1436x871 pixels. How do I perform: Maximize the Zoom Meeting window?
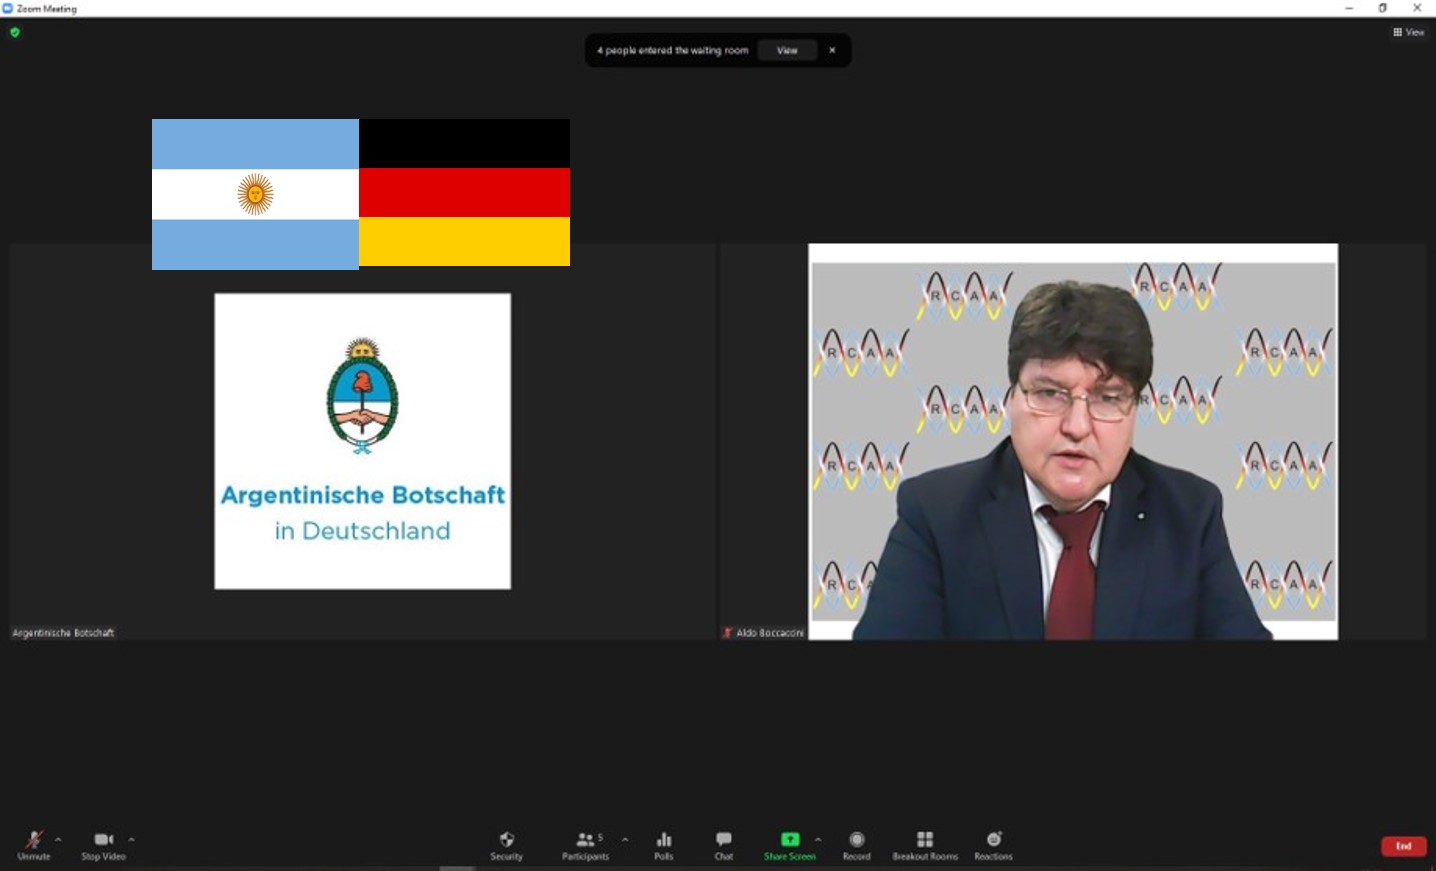click(1383, 8)
